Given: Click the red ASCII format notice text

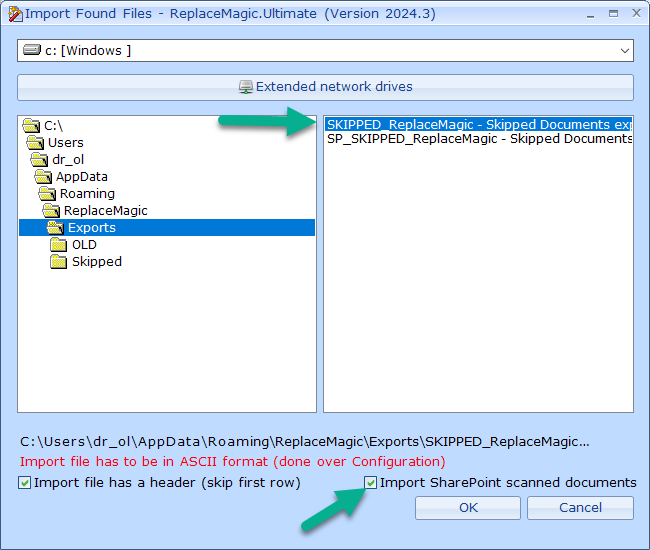Looking at the screenshot, I should (x=233, y=462).
